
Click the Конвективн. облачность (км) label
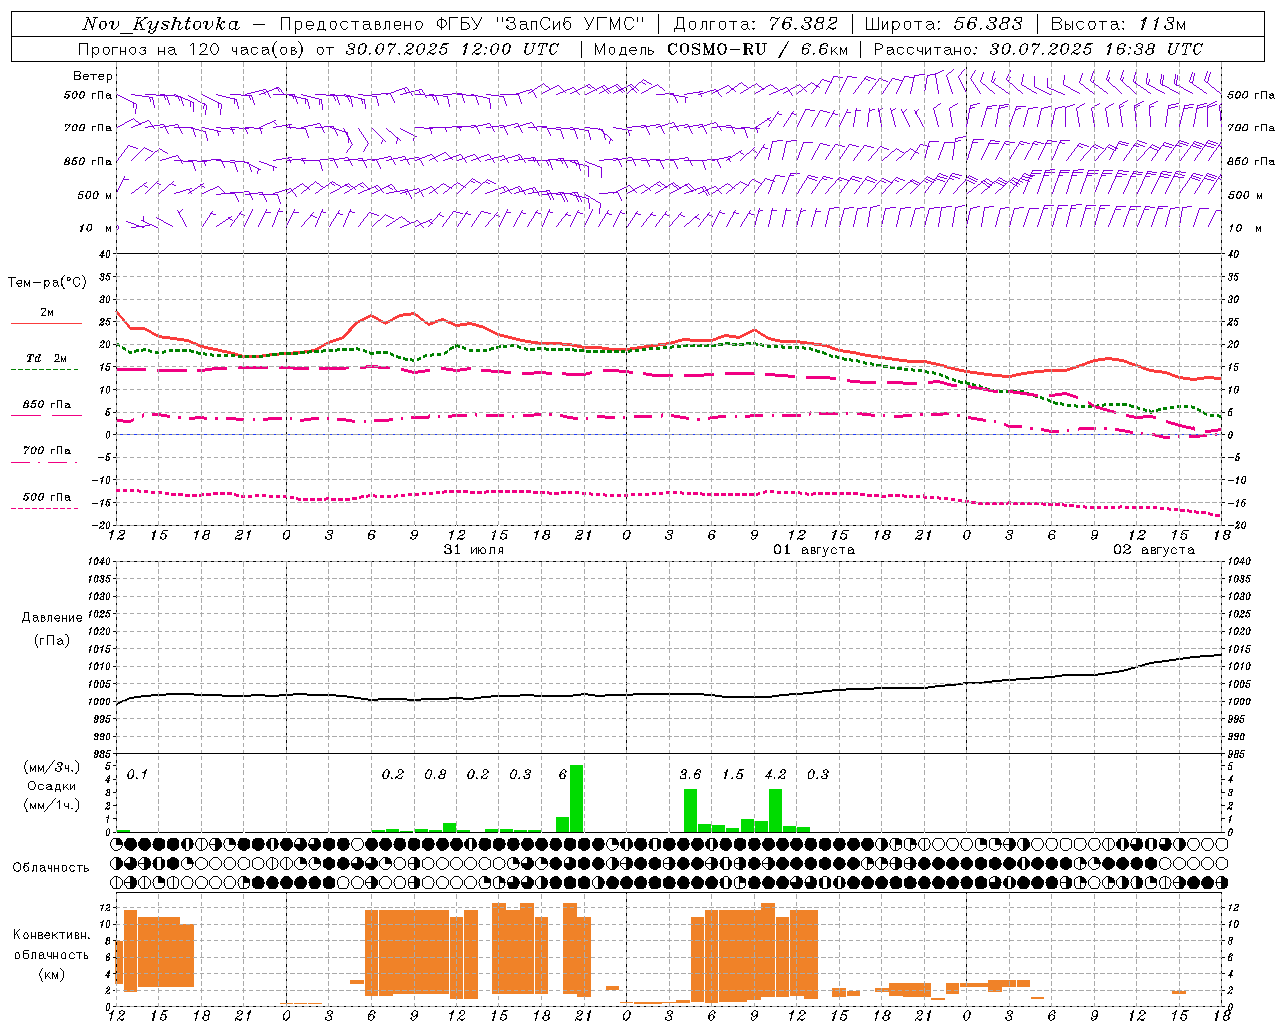(51, 954)
